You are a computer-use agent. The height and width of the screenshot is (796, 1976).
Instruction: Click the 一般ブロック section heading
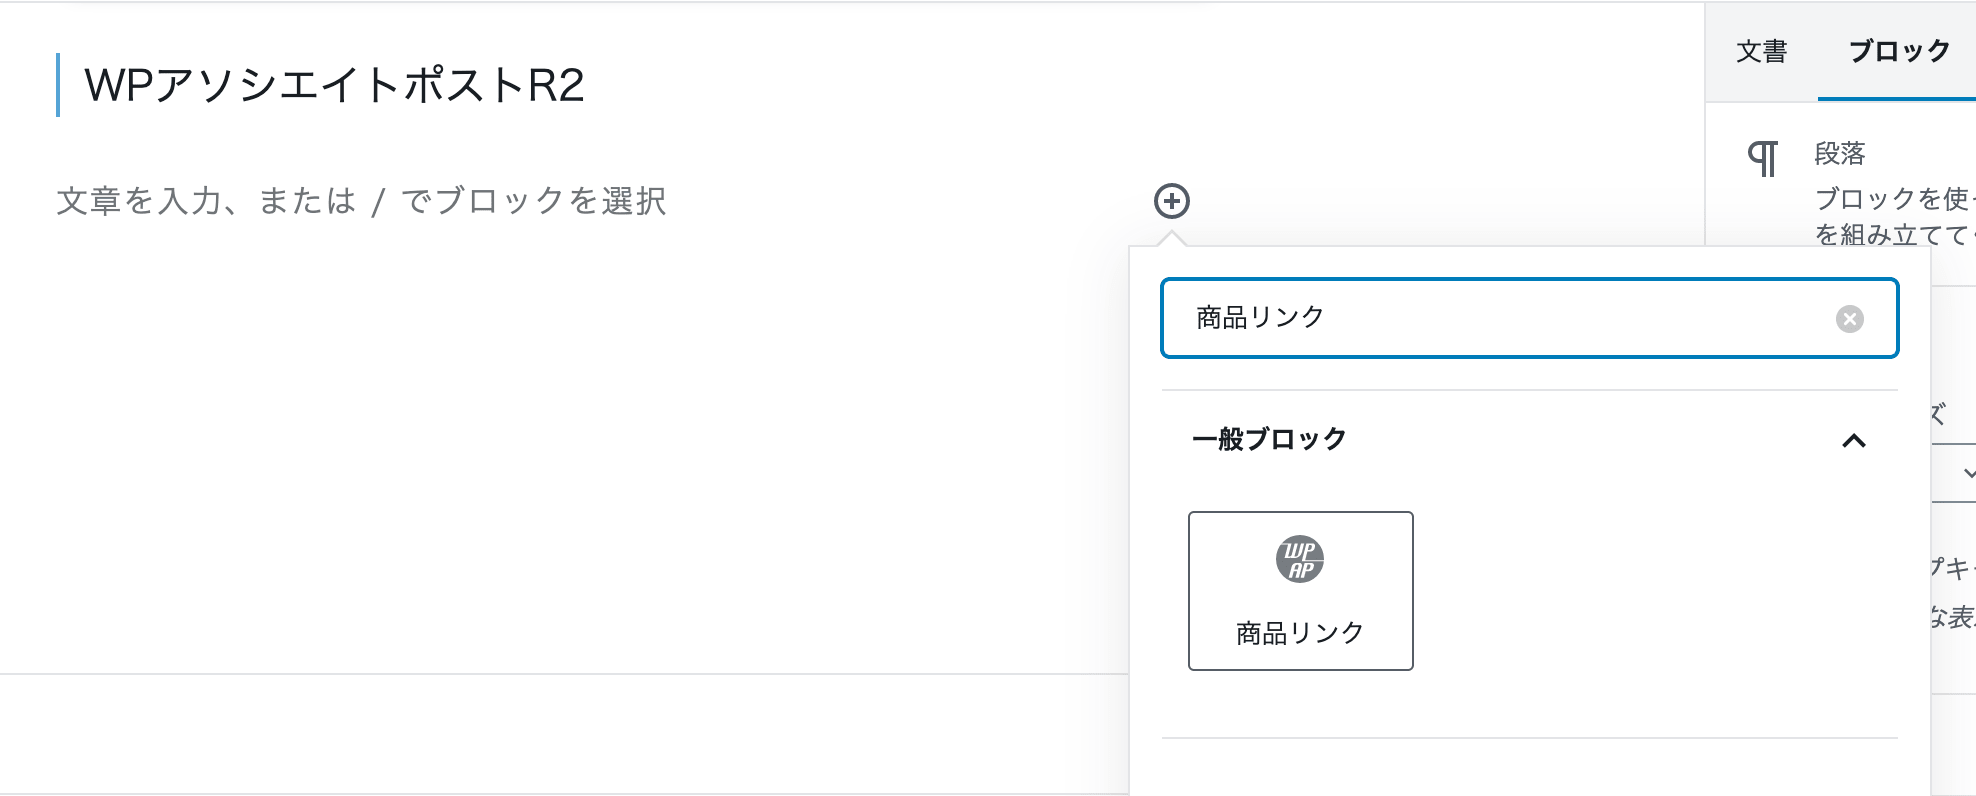(1269, 439)
